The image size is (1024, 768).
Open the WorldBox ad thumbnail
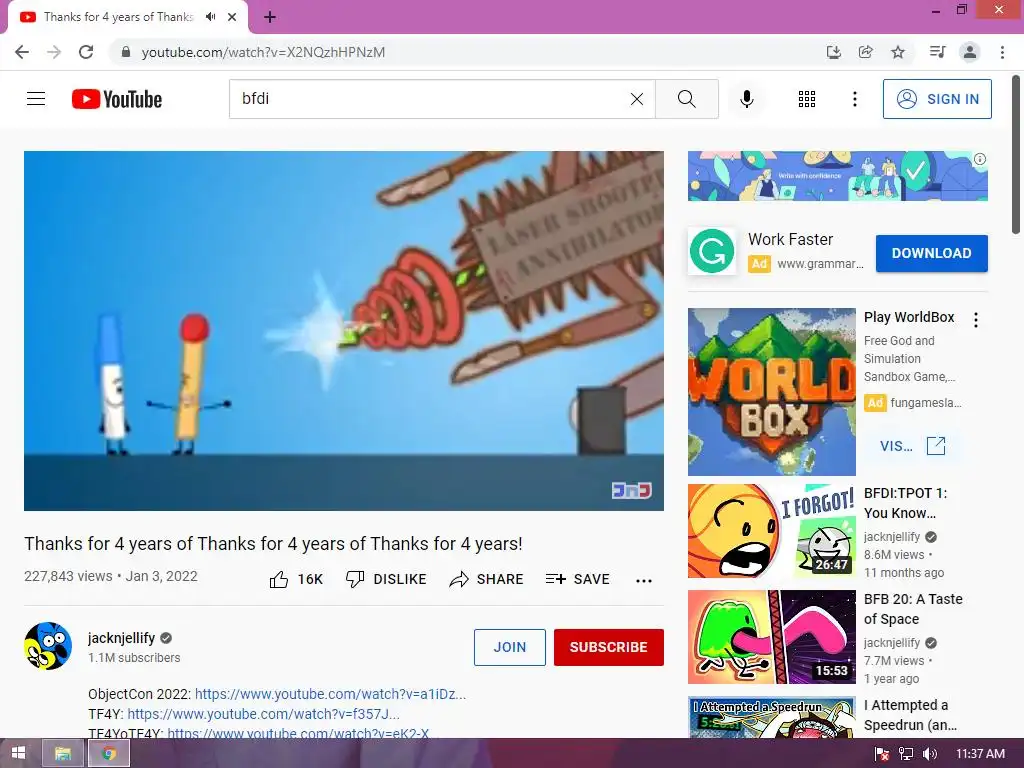(x=771, y=392)
